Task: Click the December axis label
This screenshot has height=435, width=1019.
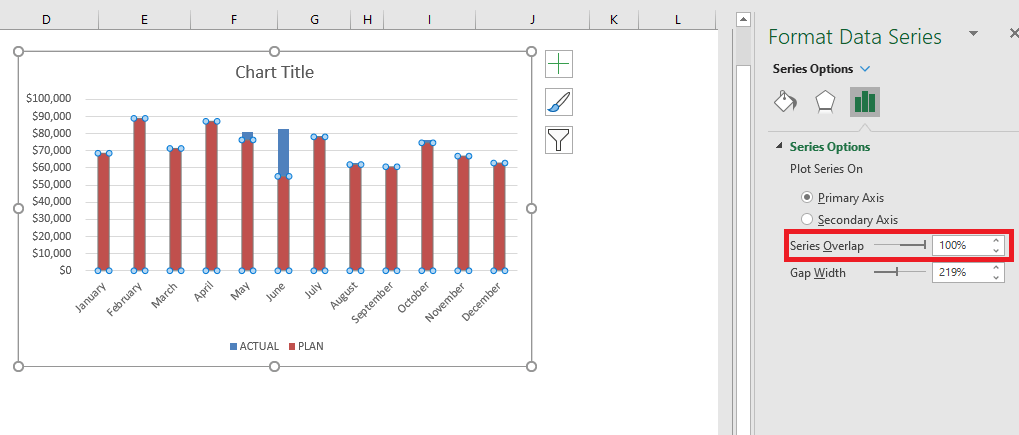Action: coord(484,302)
